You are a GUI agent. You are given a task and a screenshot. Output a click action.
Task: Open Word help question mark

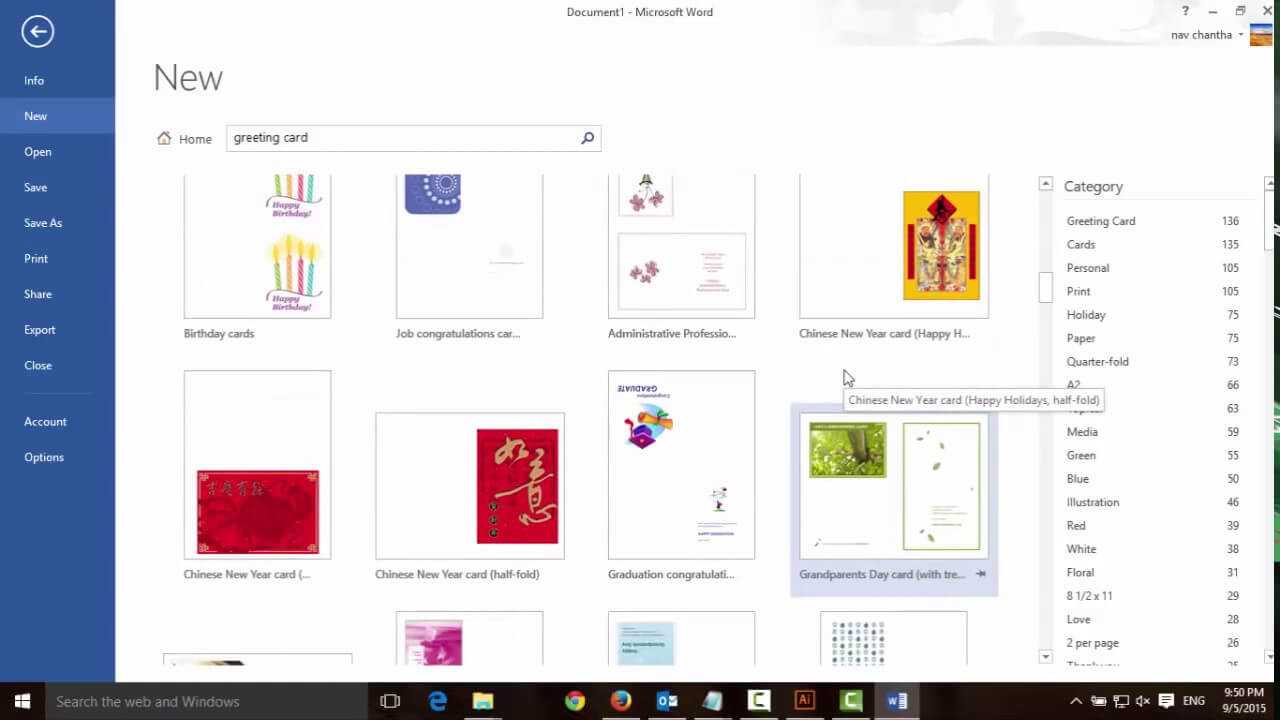[1185, 11]
